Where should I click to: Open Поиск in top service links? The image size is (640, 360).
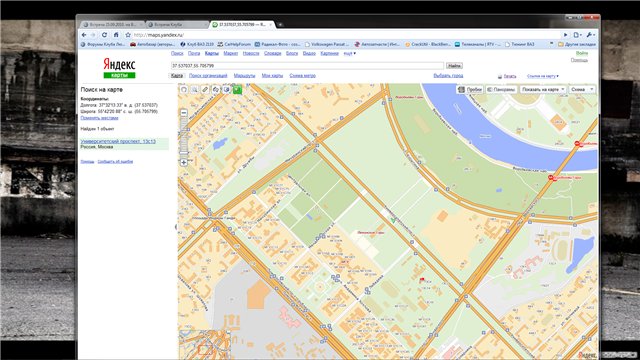(x=177, y=53)
